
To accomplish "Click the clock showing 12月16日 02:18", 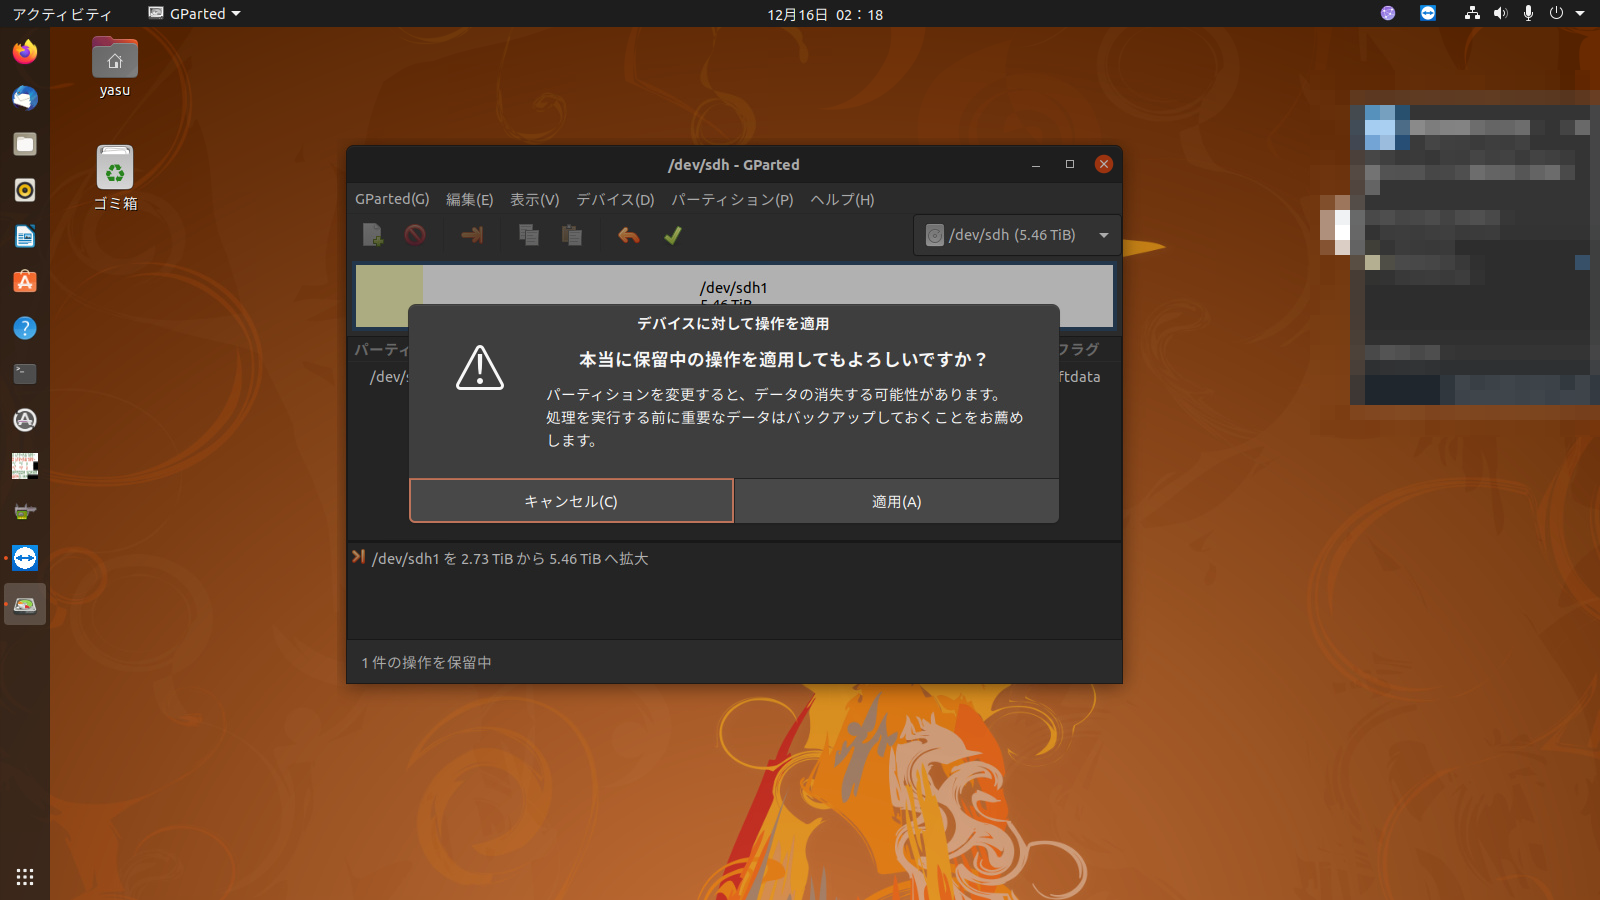I will point(825,14).
